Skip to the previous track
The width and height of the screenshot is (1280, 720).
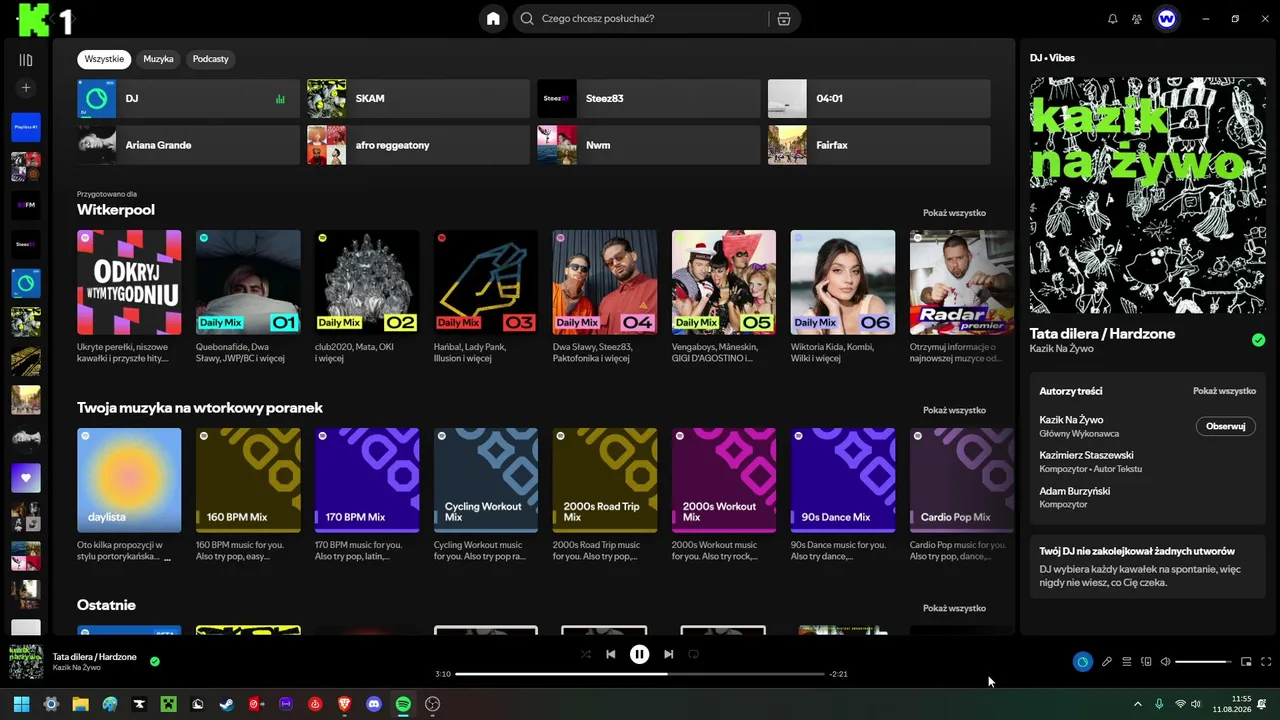611,654
